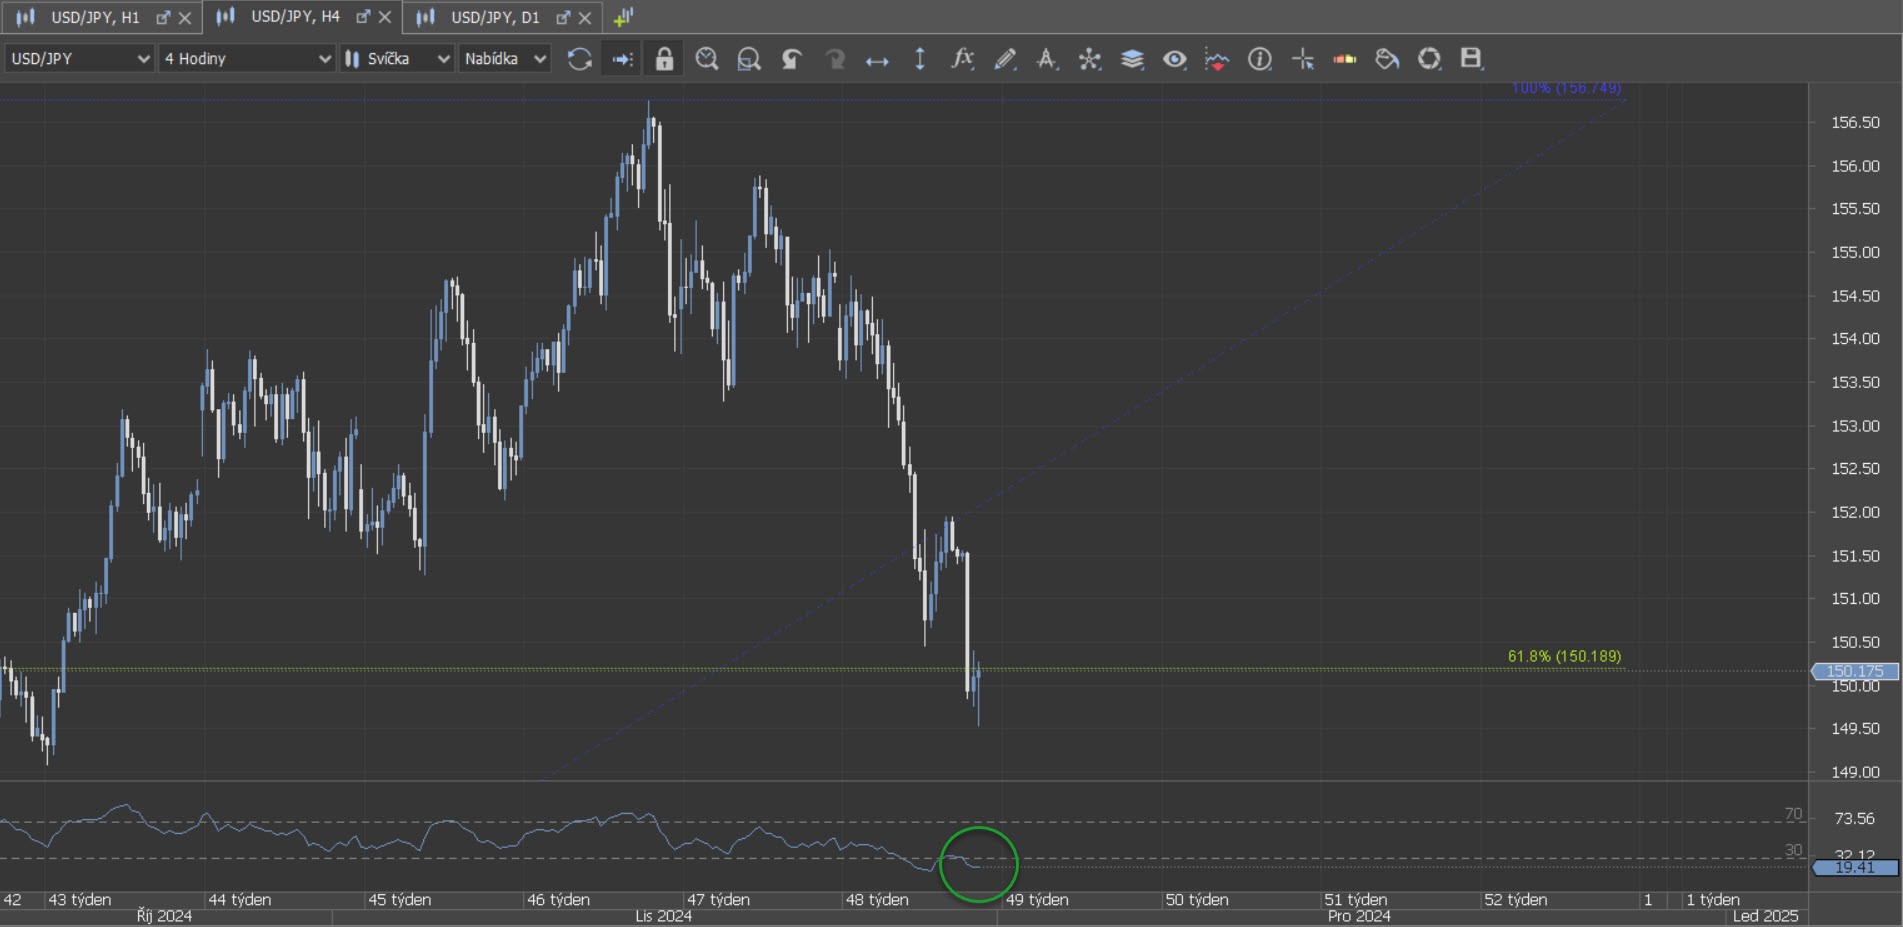Image resolution: width=1903 pixels, height=927 pixels.
Task: Click the 153.00 price axis label
Action: click(1855, 426)
